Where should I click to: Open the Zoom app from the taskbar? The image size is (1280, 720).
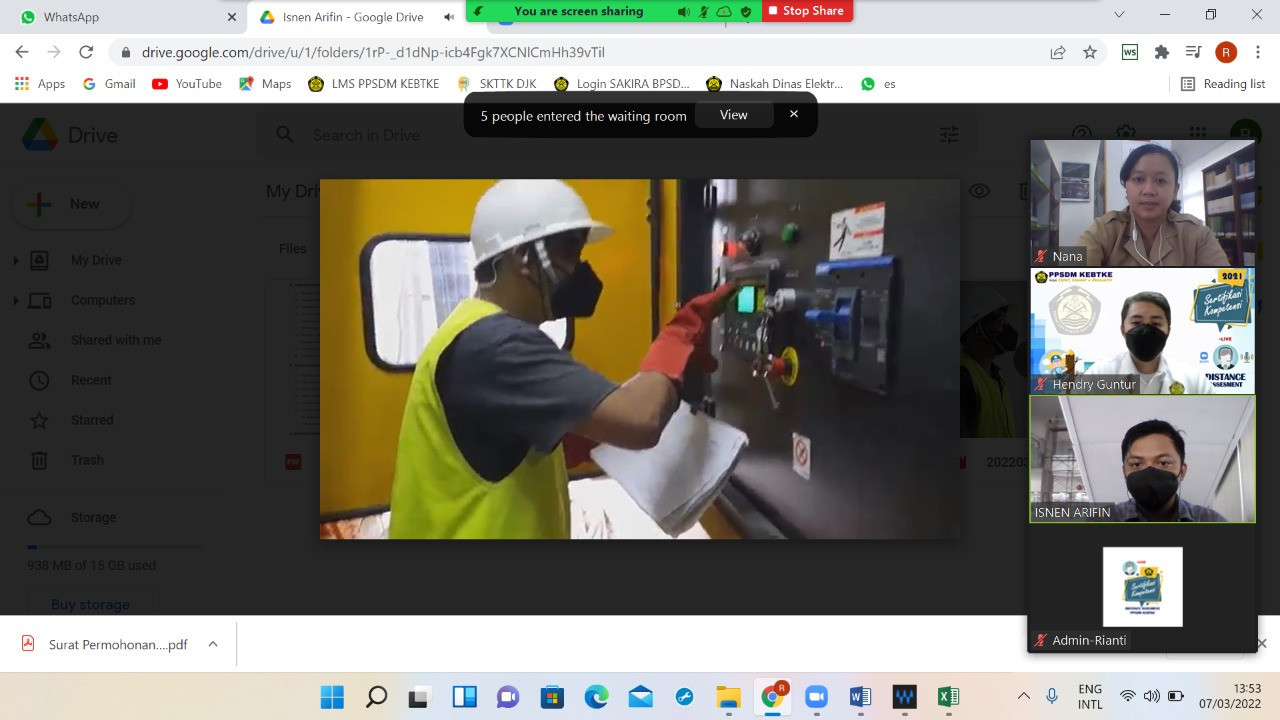click(816, 697)
